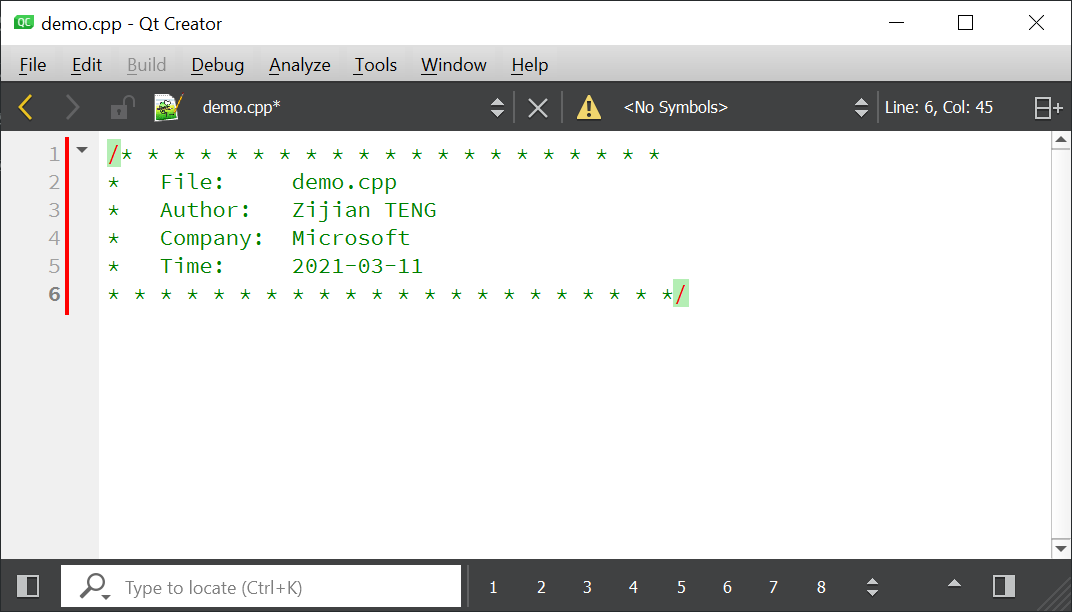Open the File menu

coord(33,65)
